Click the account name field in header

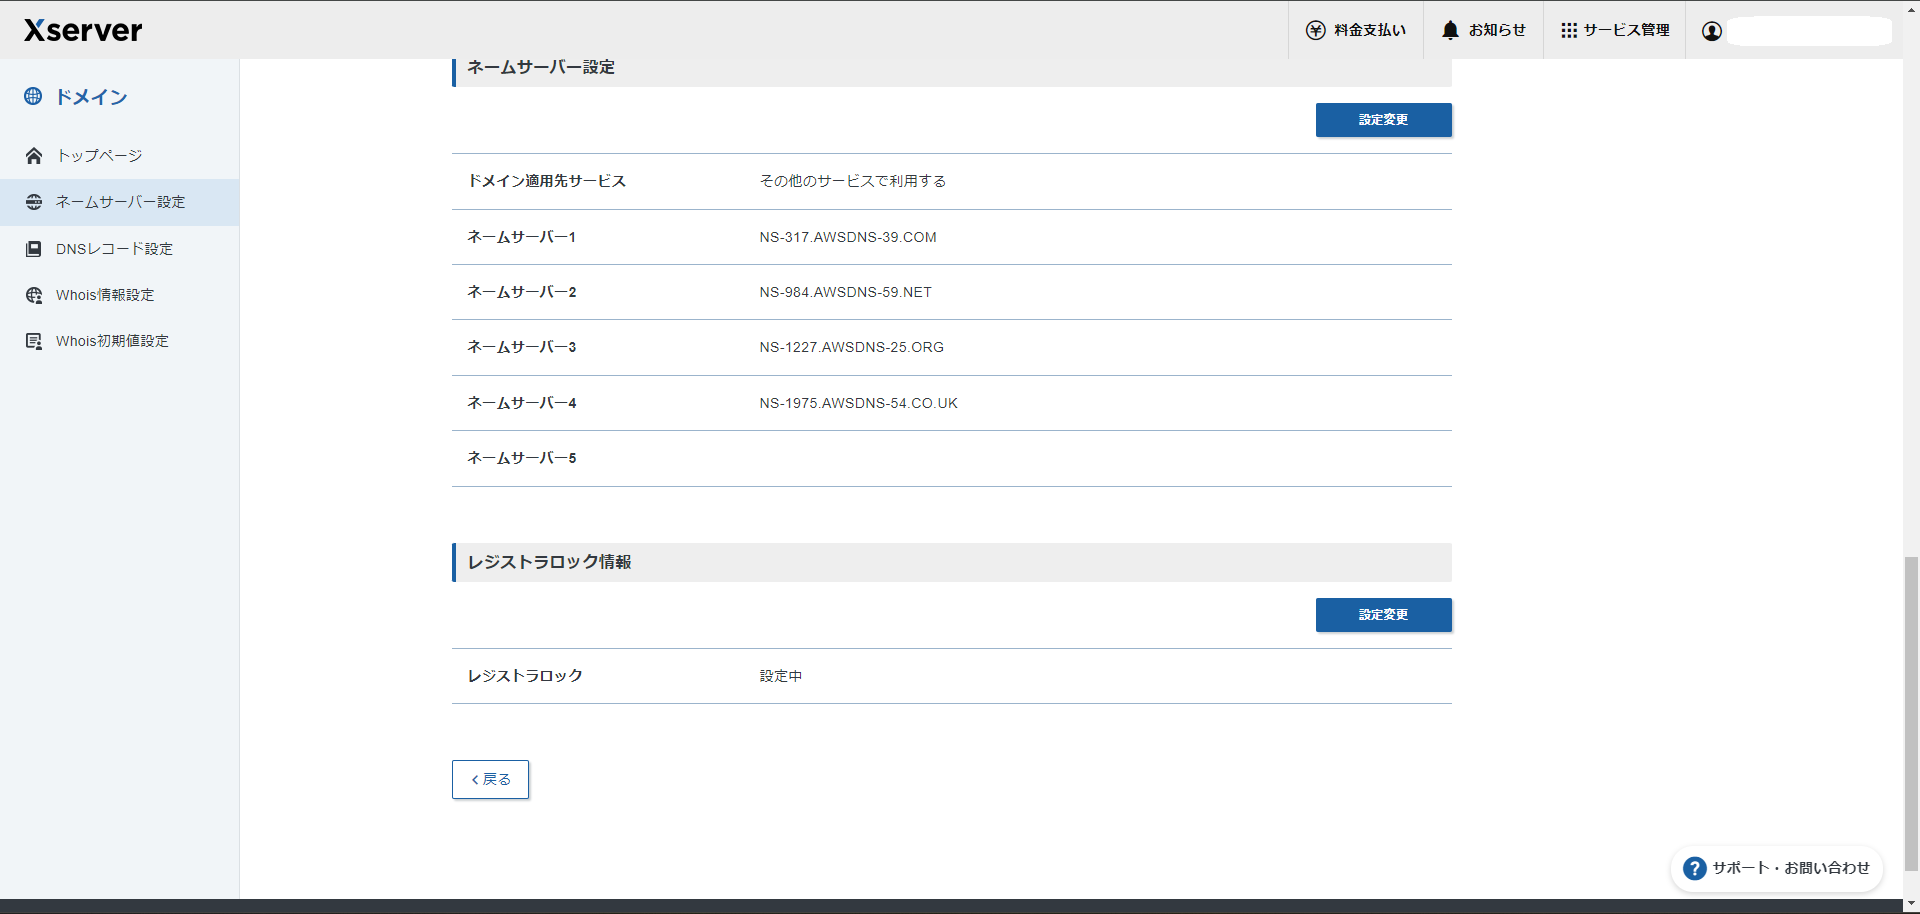[1810, 31]
